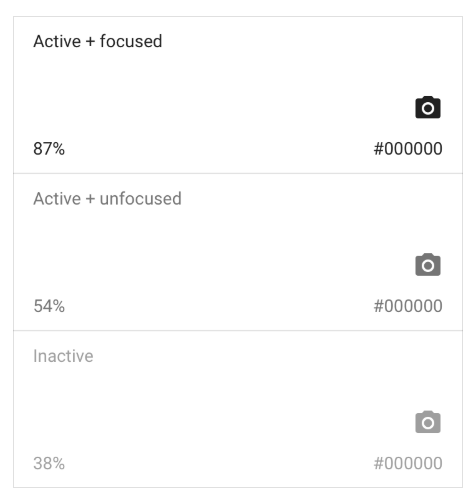Click divider line below 54% row
This screenshot has width=474, height=498.
click(x=238, y=331)
